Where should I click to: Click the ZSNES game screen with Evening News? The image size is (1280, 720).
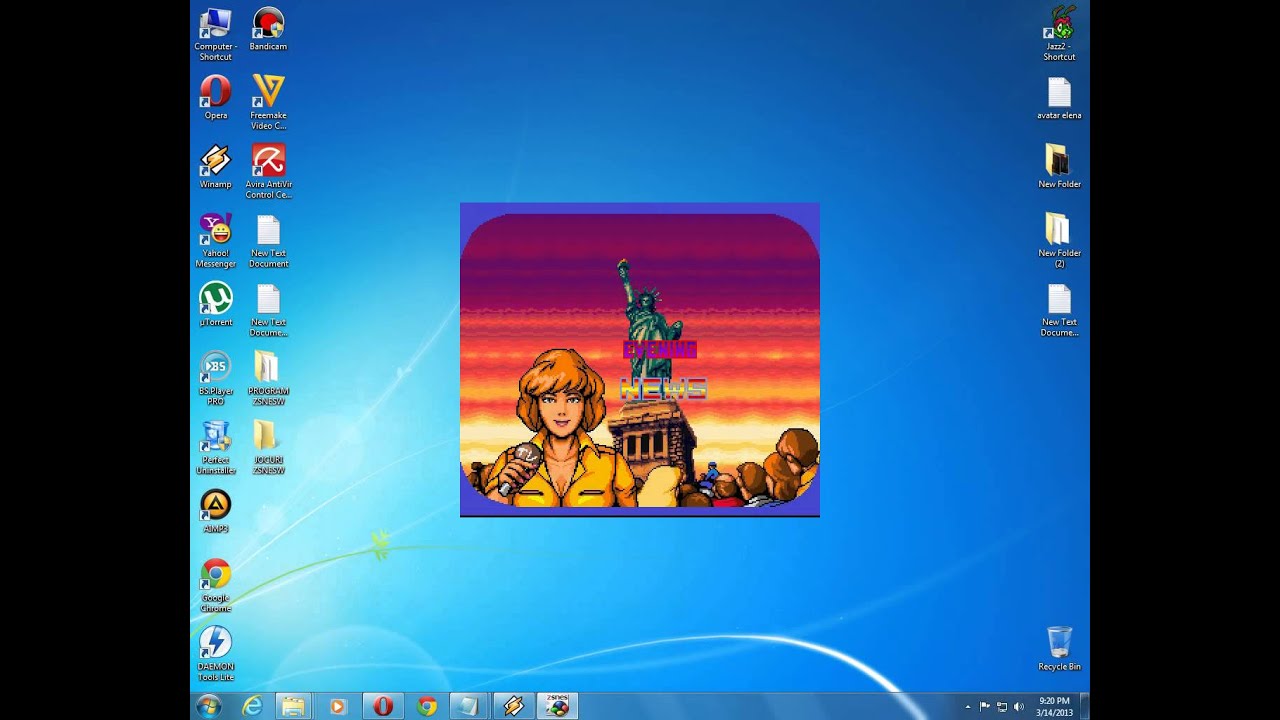coord(640,360)
